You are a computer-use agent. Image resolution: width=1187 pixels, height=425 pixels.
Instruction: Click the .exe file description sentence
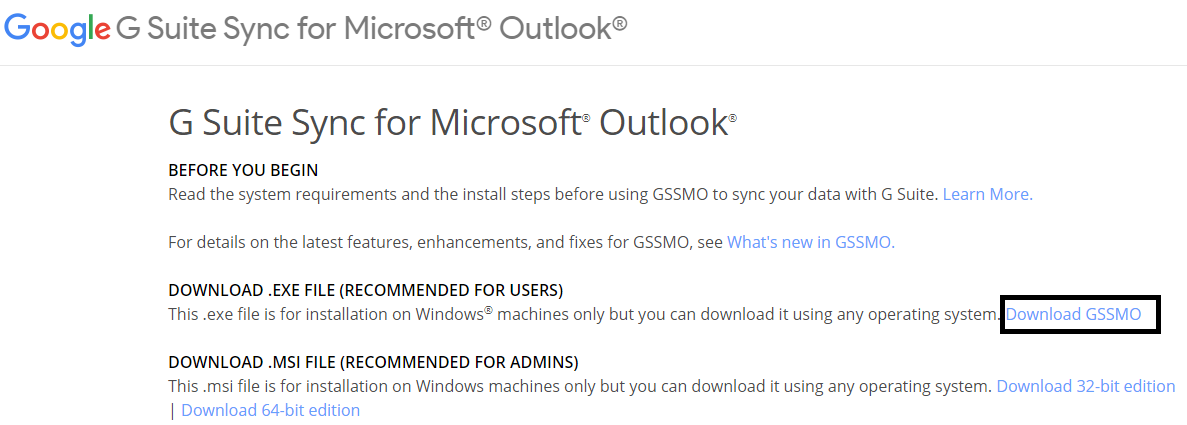tap(585, 314)
